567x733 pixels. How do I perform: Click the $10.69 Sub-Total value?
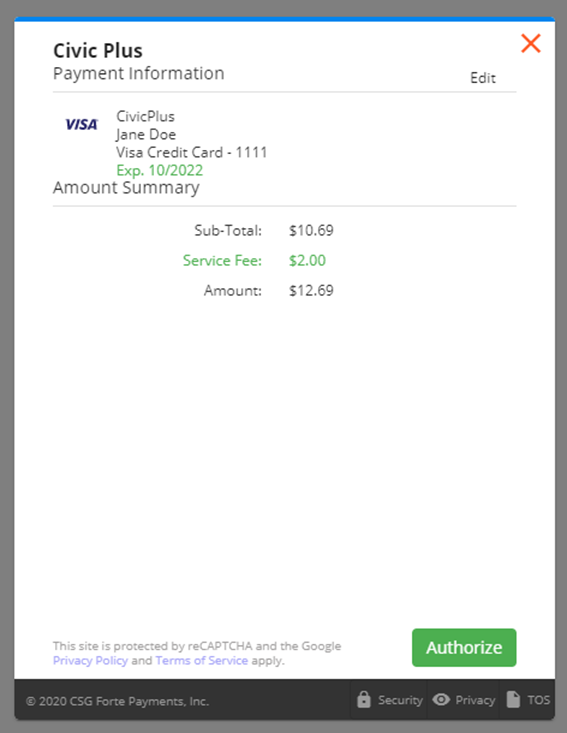[x=311, y=230]
